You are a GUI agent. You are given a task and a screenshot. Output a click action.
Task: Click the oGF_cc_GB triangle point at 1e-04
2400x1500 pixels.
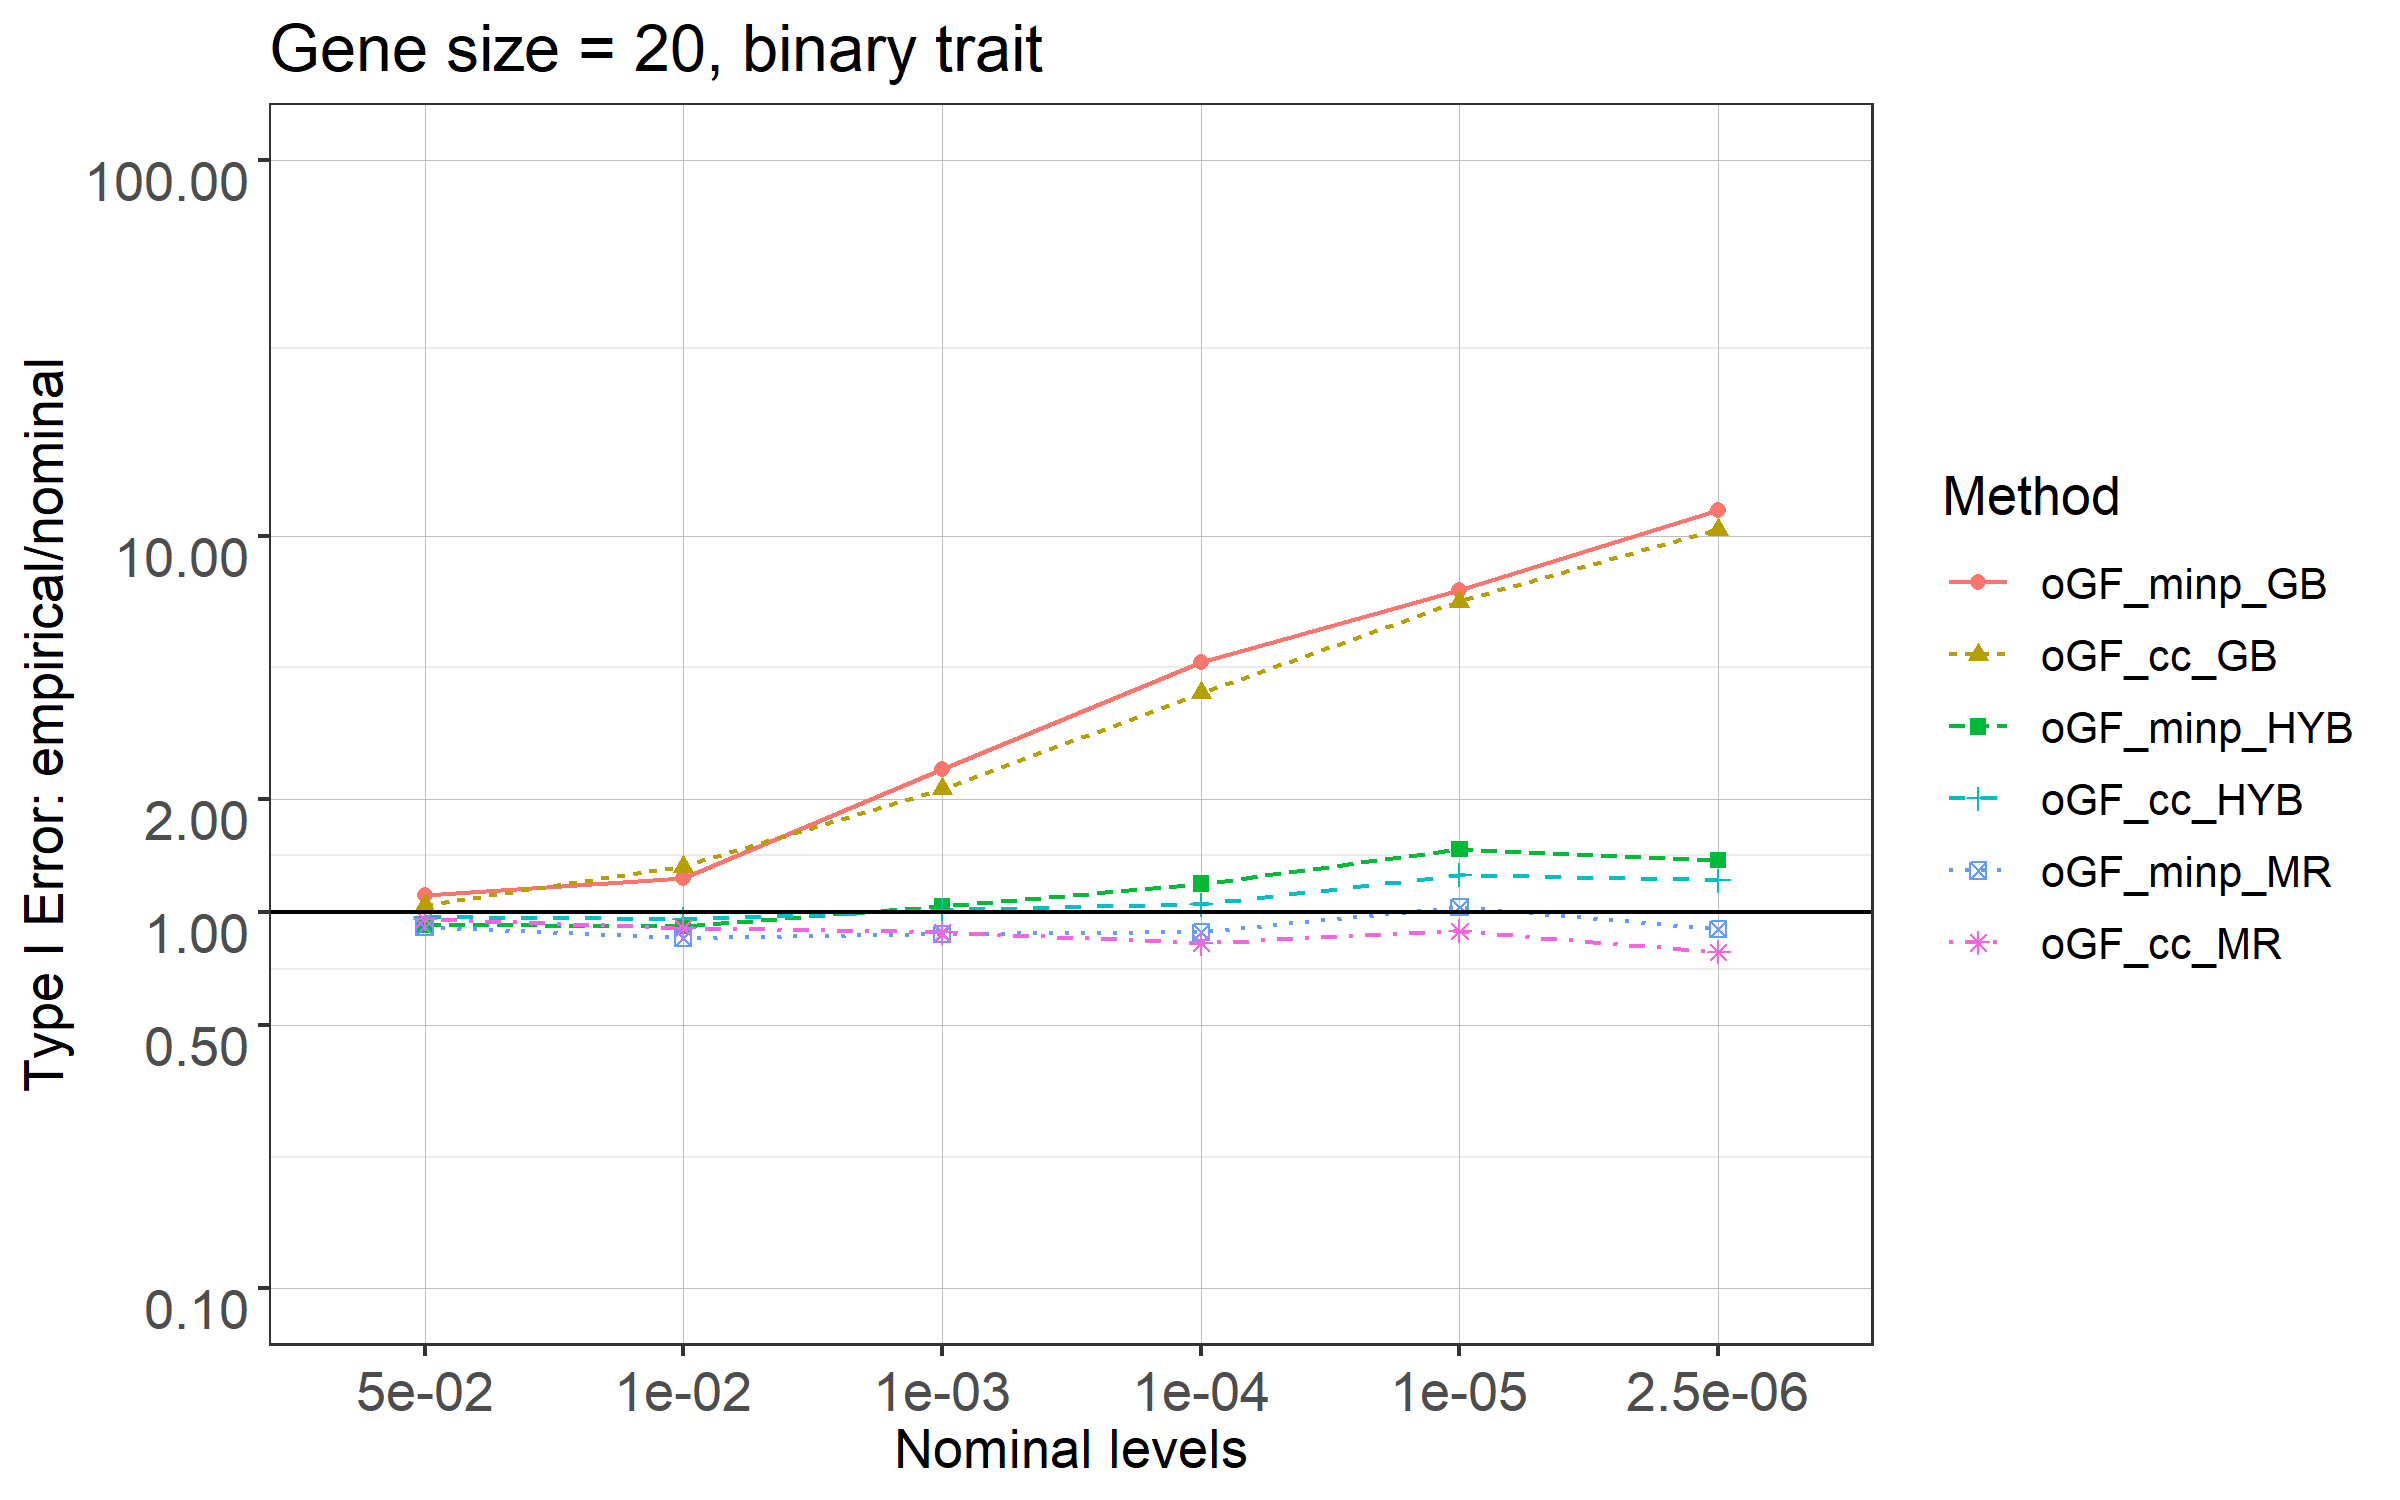(1201, 691)
